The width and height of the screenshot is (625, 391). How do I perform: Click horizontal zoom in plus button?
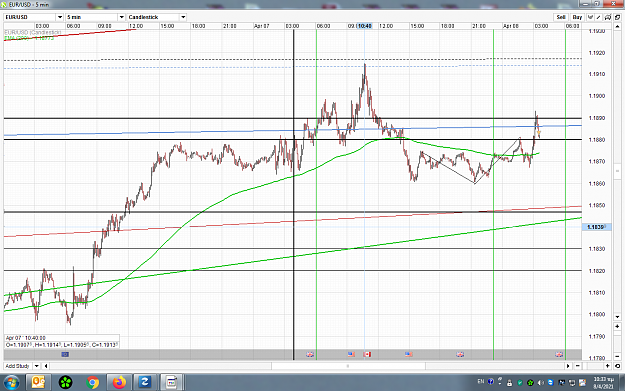(x=607, y=366)
